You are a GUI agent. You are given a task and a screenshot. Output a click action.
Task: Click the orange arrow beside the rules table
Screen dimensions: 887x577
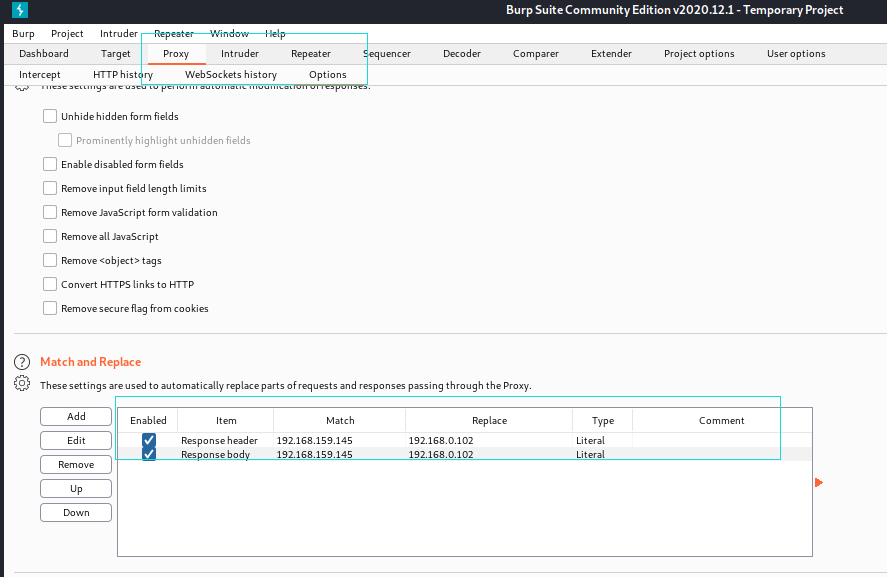pos(819,483)
